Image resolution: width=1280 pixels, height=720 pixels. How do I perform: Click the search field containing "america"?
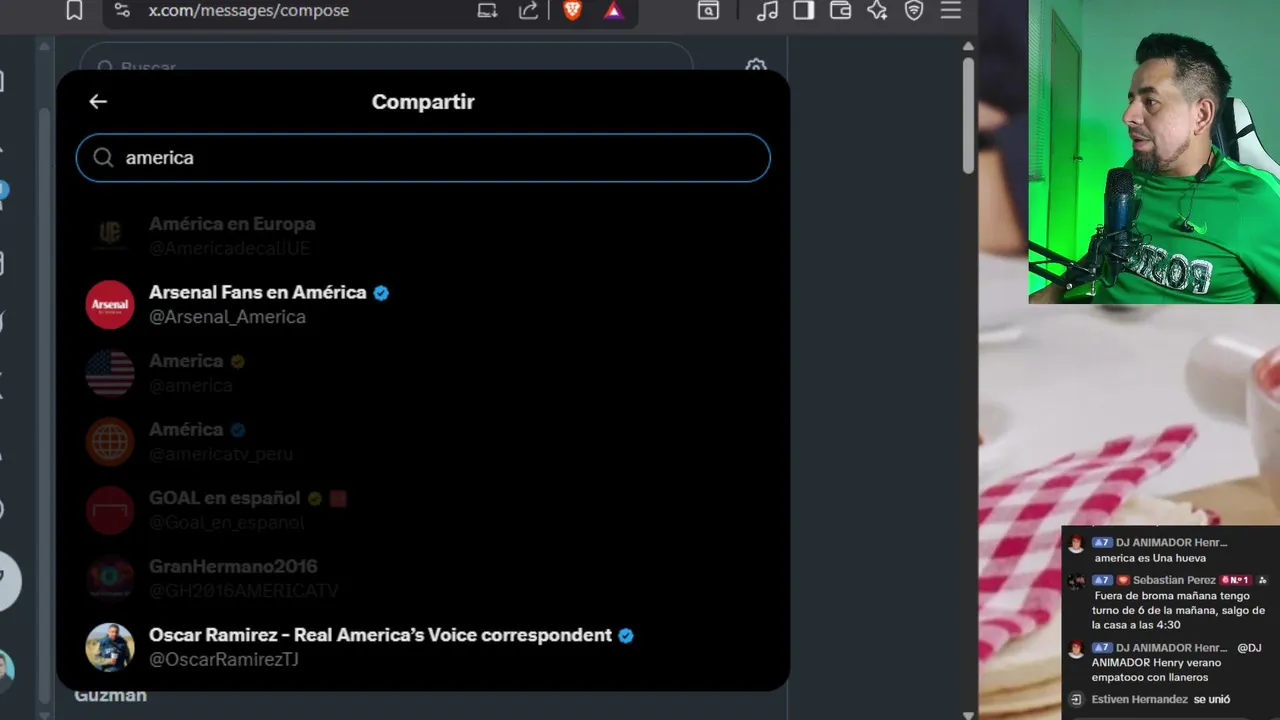tap(423, 158)
